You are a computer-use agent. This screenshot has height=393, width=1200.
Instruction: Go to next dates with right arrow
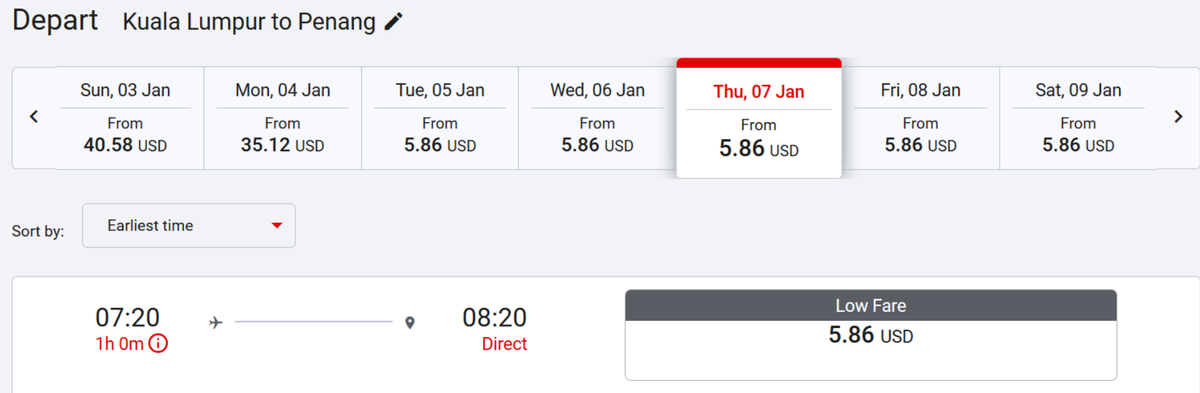click(1178, 117)
